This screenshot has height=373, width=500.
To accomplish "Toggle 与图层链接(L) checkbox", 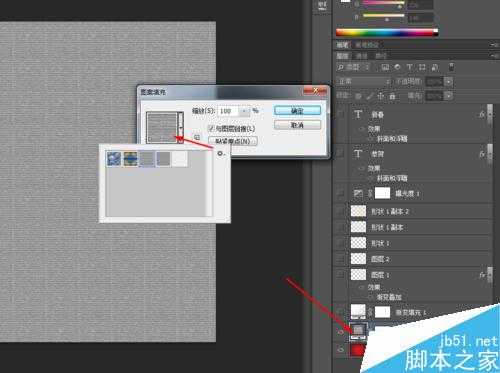I will coord(211,128).
